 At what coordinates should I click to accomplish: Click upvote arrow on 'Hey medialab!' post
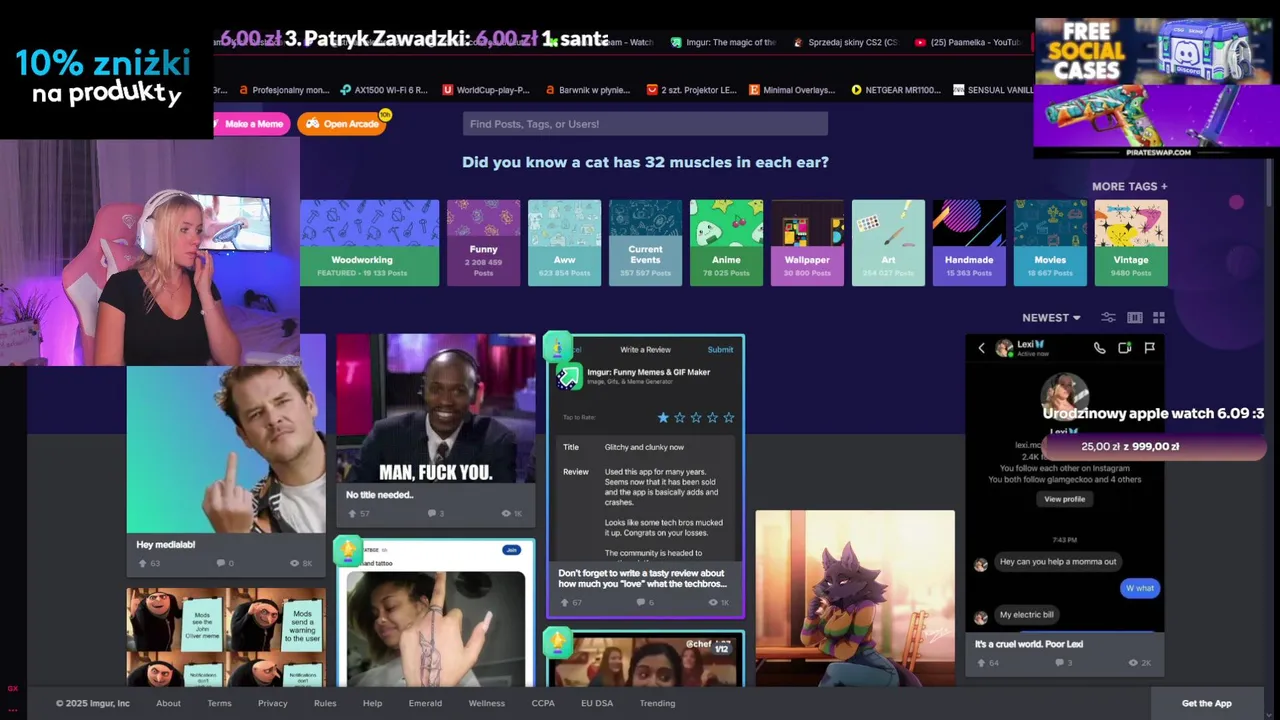[x=142, y=563]
